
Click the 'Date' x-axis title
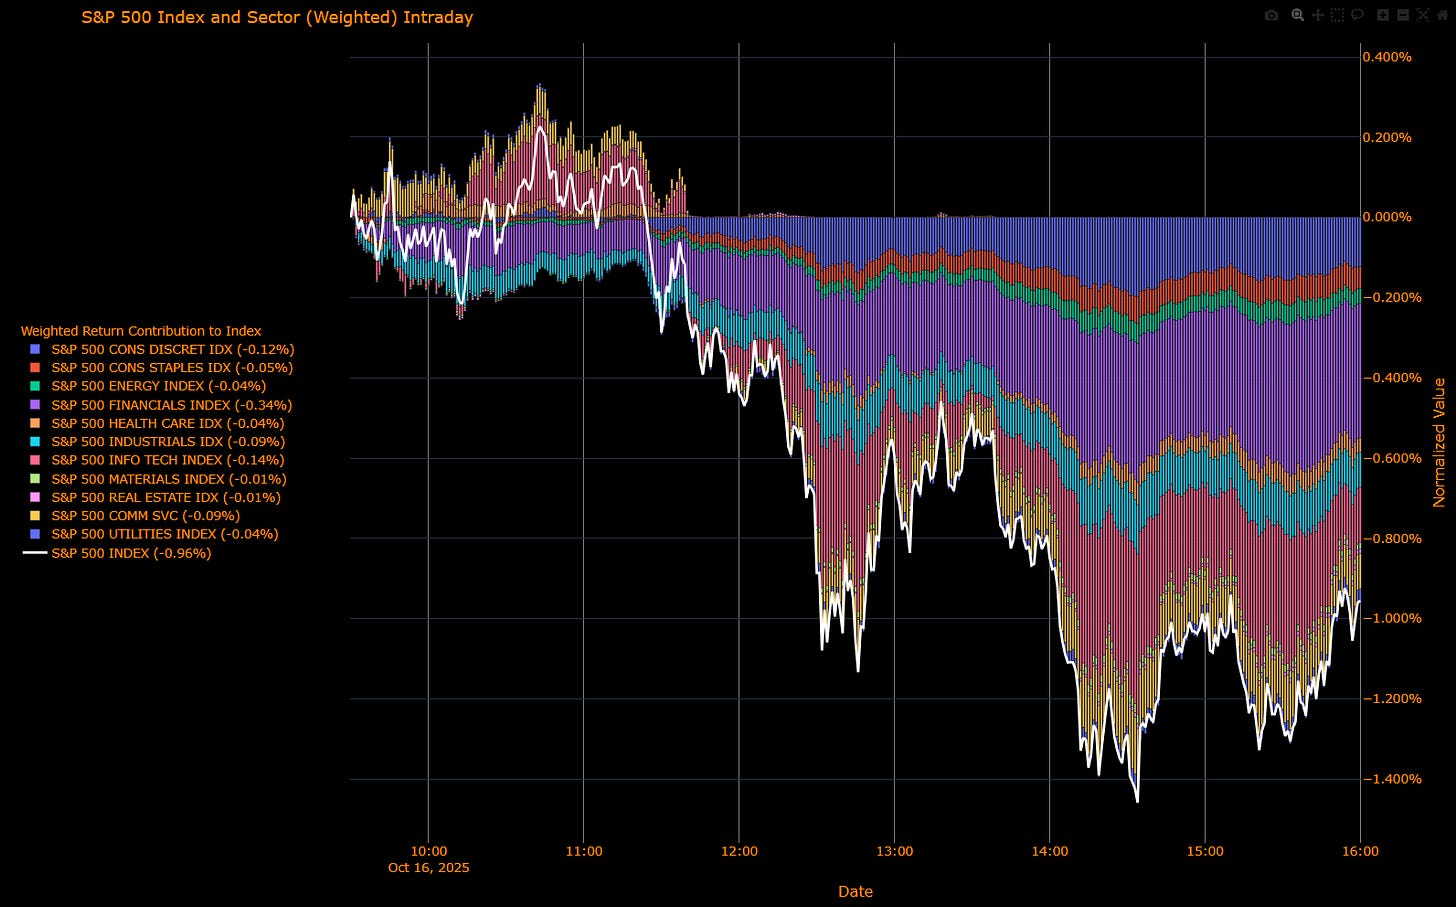pos(855,891)
